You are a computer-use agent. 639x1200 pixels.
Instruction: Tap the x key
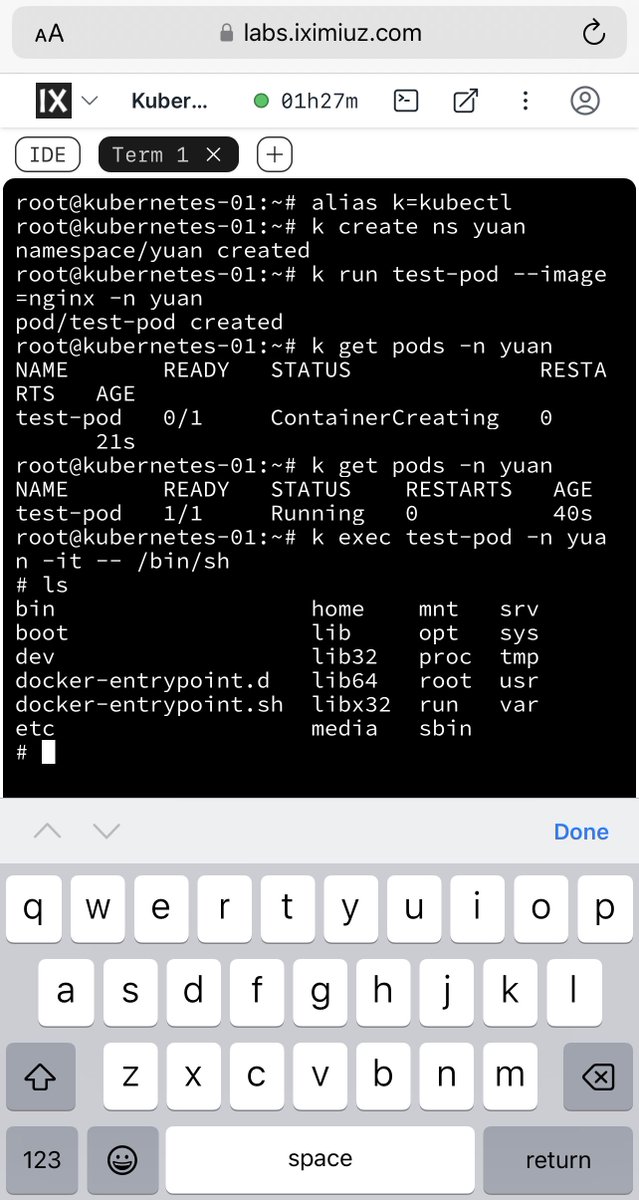coord(193,1076)
